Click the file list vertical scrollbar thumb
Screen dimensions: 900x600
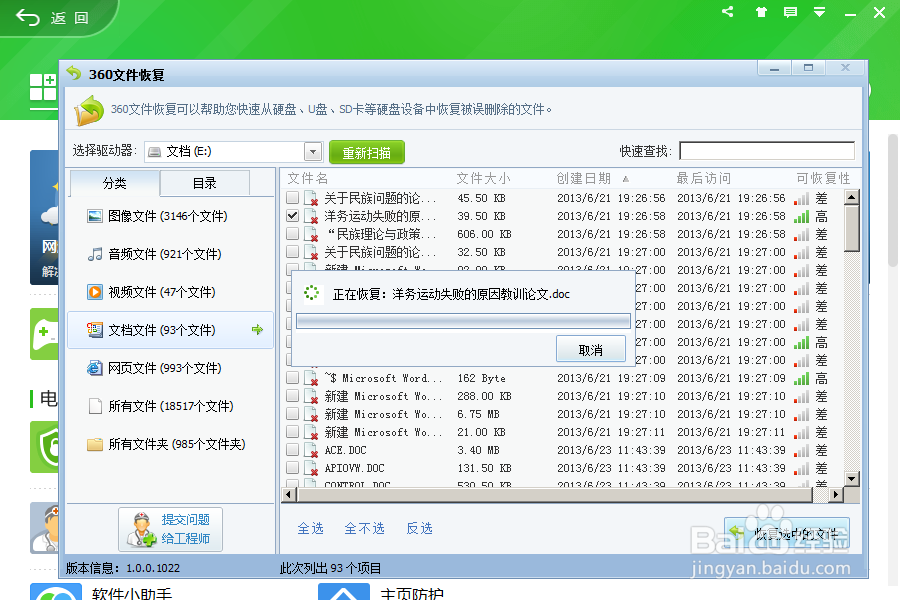[x=852, y=229]
